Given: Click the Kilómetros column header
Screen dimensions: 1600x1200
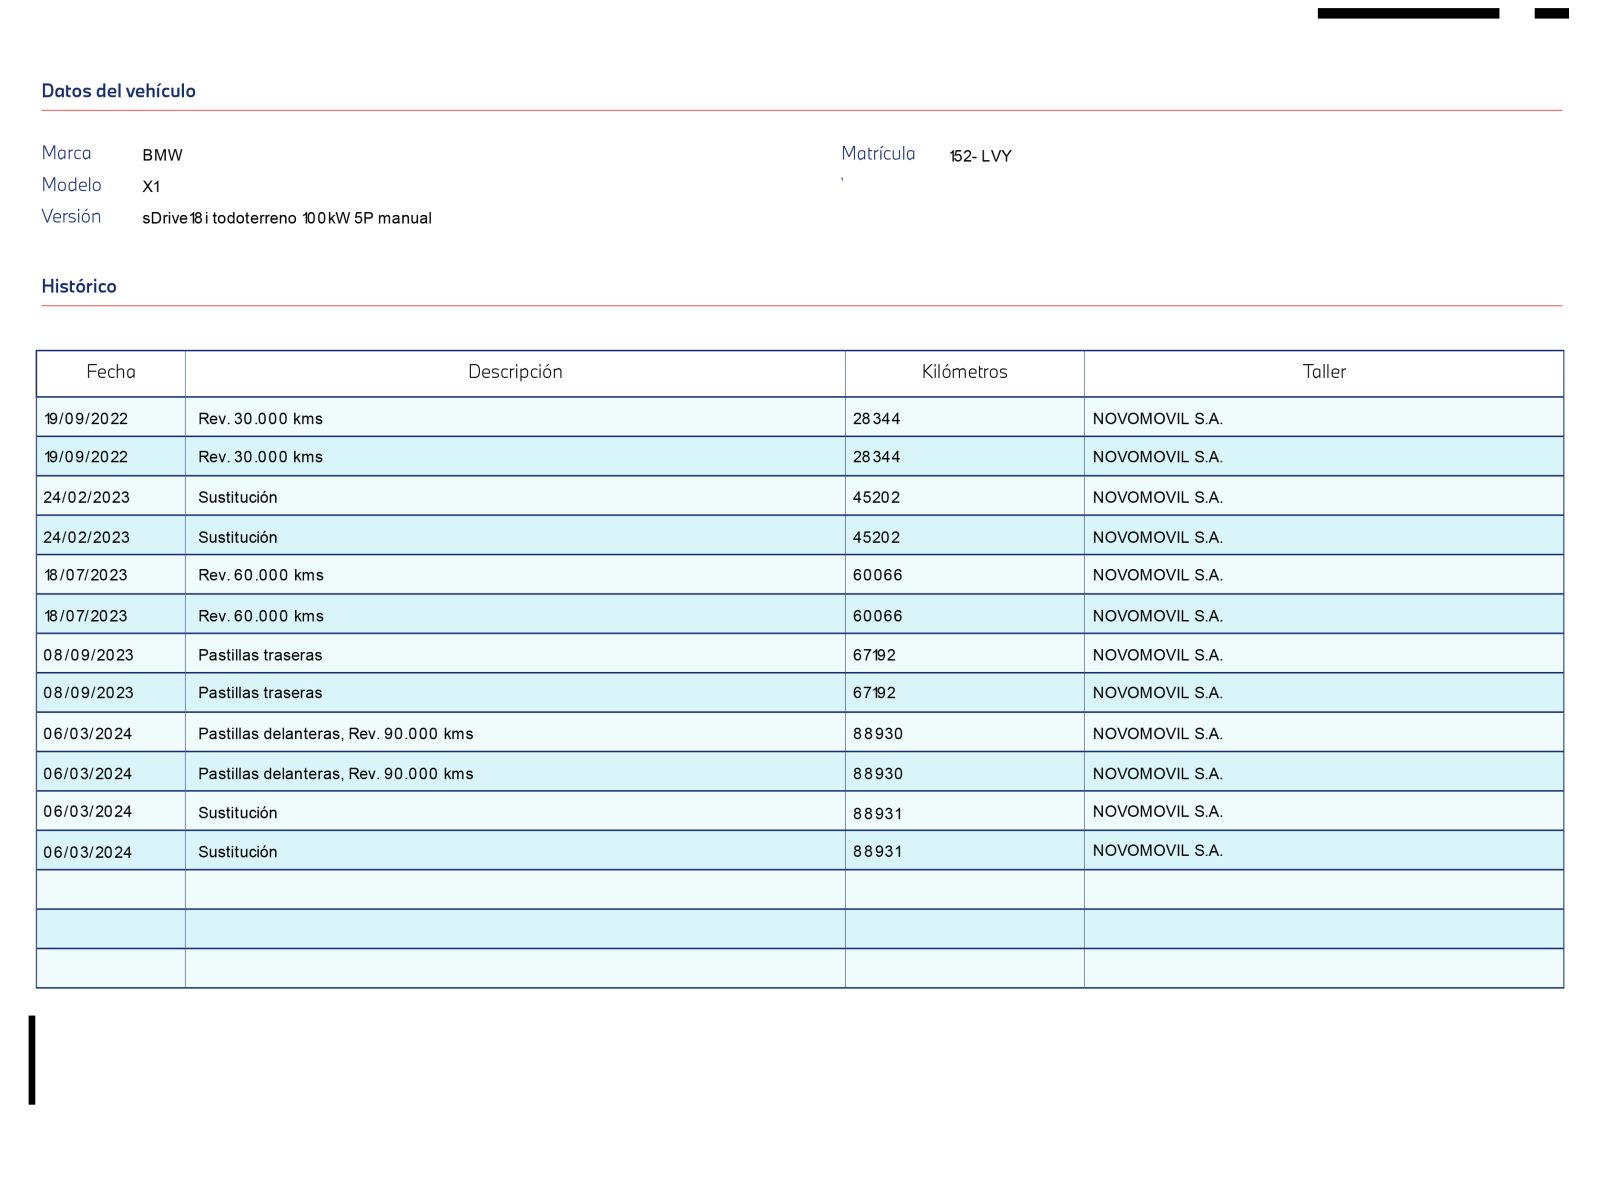Looking at the screenshot, I should click(964, 372).
